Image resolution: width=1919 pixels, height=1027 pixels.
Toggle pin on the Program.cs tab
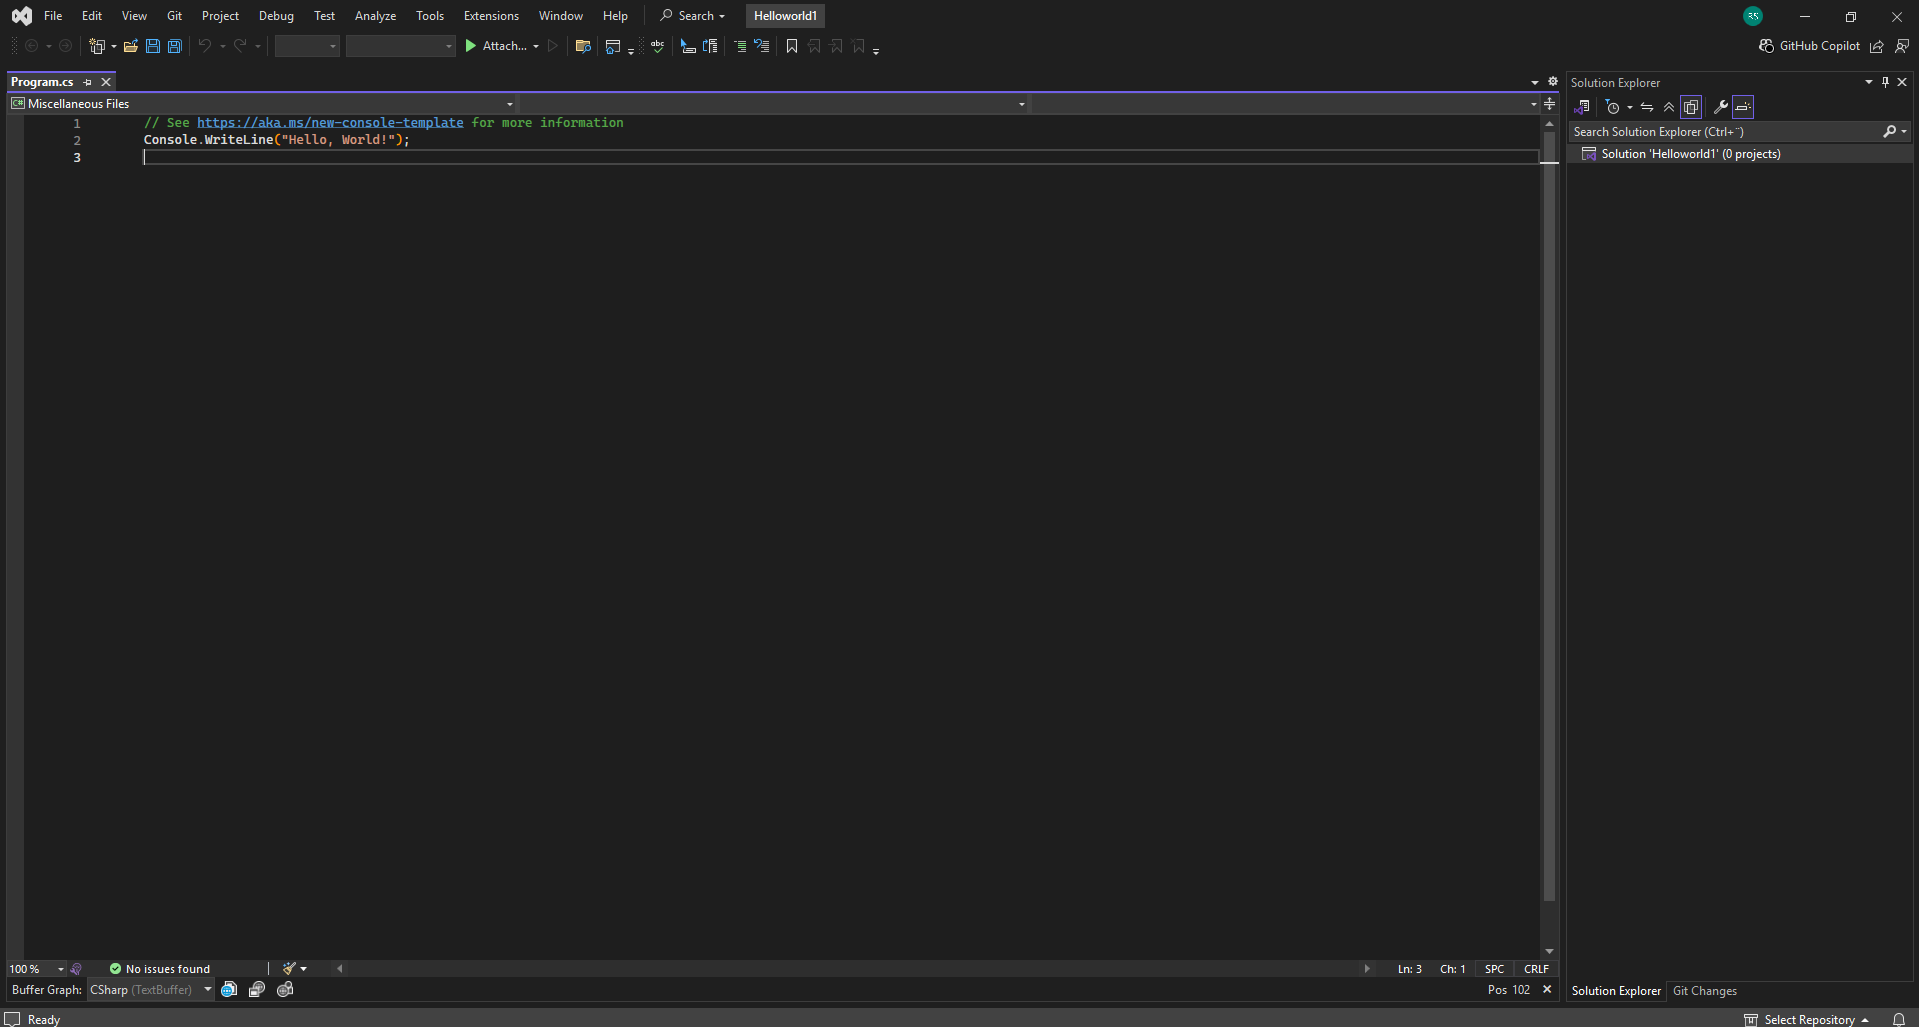[x=87, y=82]
